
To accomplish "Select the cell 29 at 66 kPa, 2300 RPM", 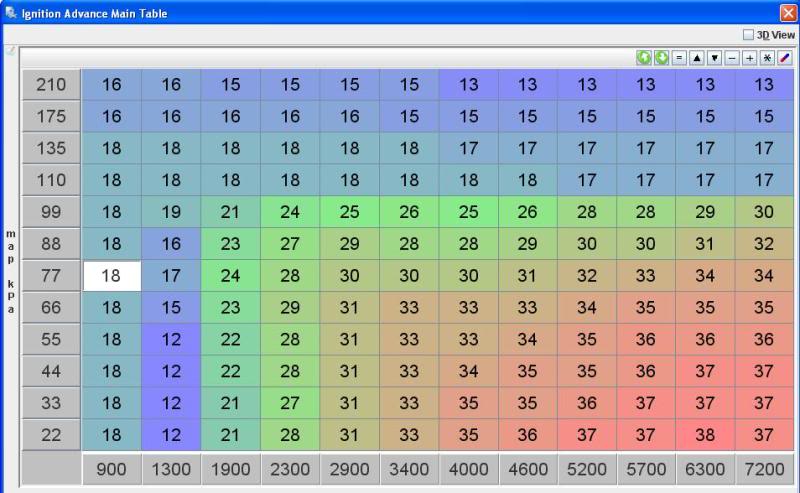I will [290, 308].
